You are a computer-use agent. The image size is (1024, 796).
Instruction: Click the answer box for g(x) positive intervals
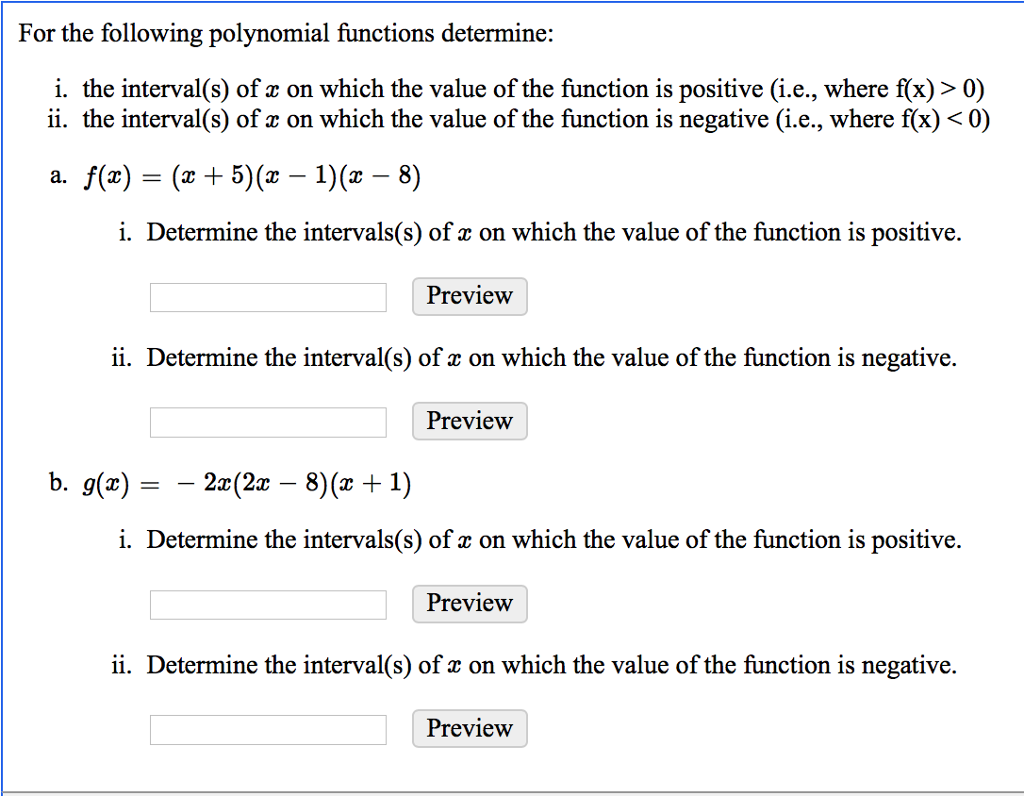267,604
